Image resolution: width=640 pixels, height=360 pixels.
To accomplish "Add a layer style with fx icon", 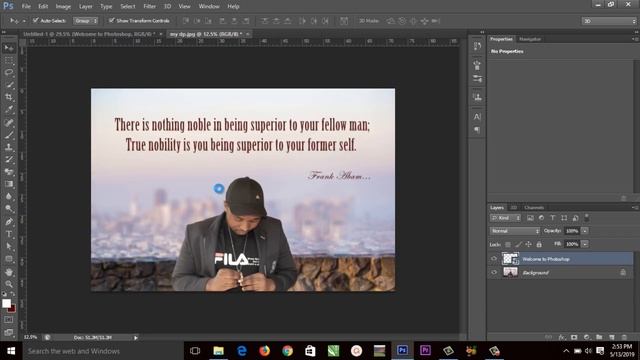I will click(562, 337).
